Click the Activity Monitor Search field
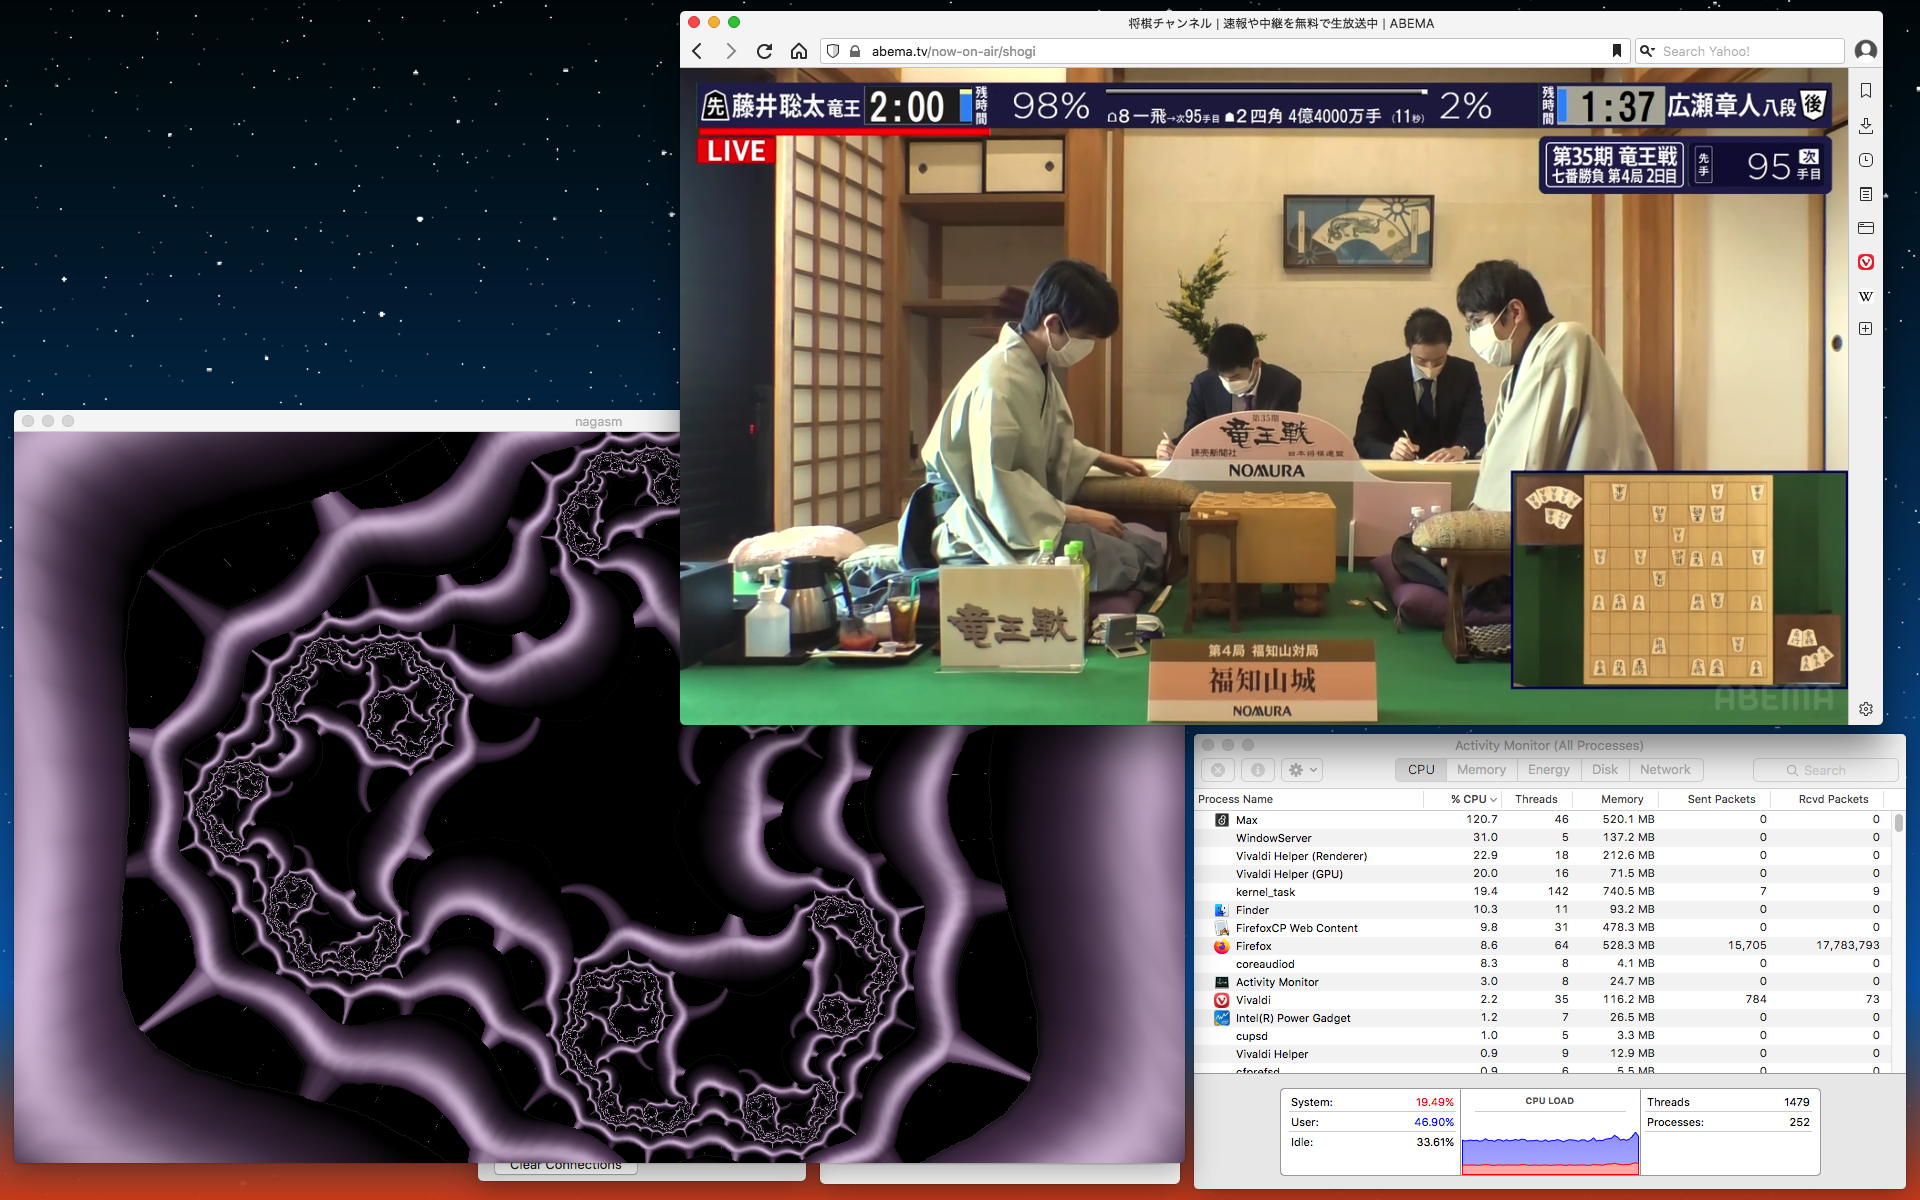The image size is (1920, 1200). 1825,770
